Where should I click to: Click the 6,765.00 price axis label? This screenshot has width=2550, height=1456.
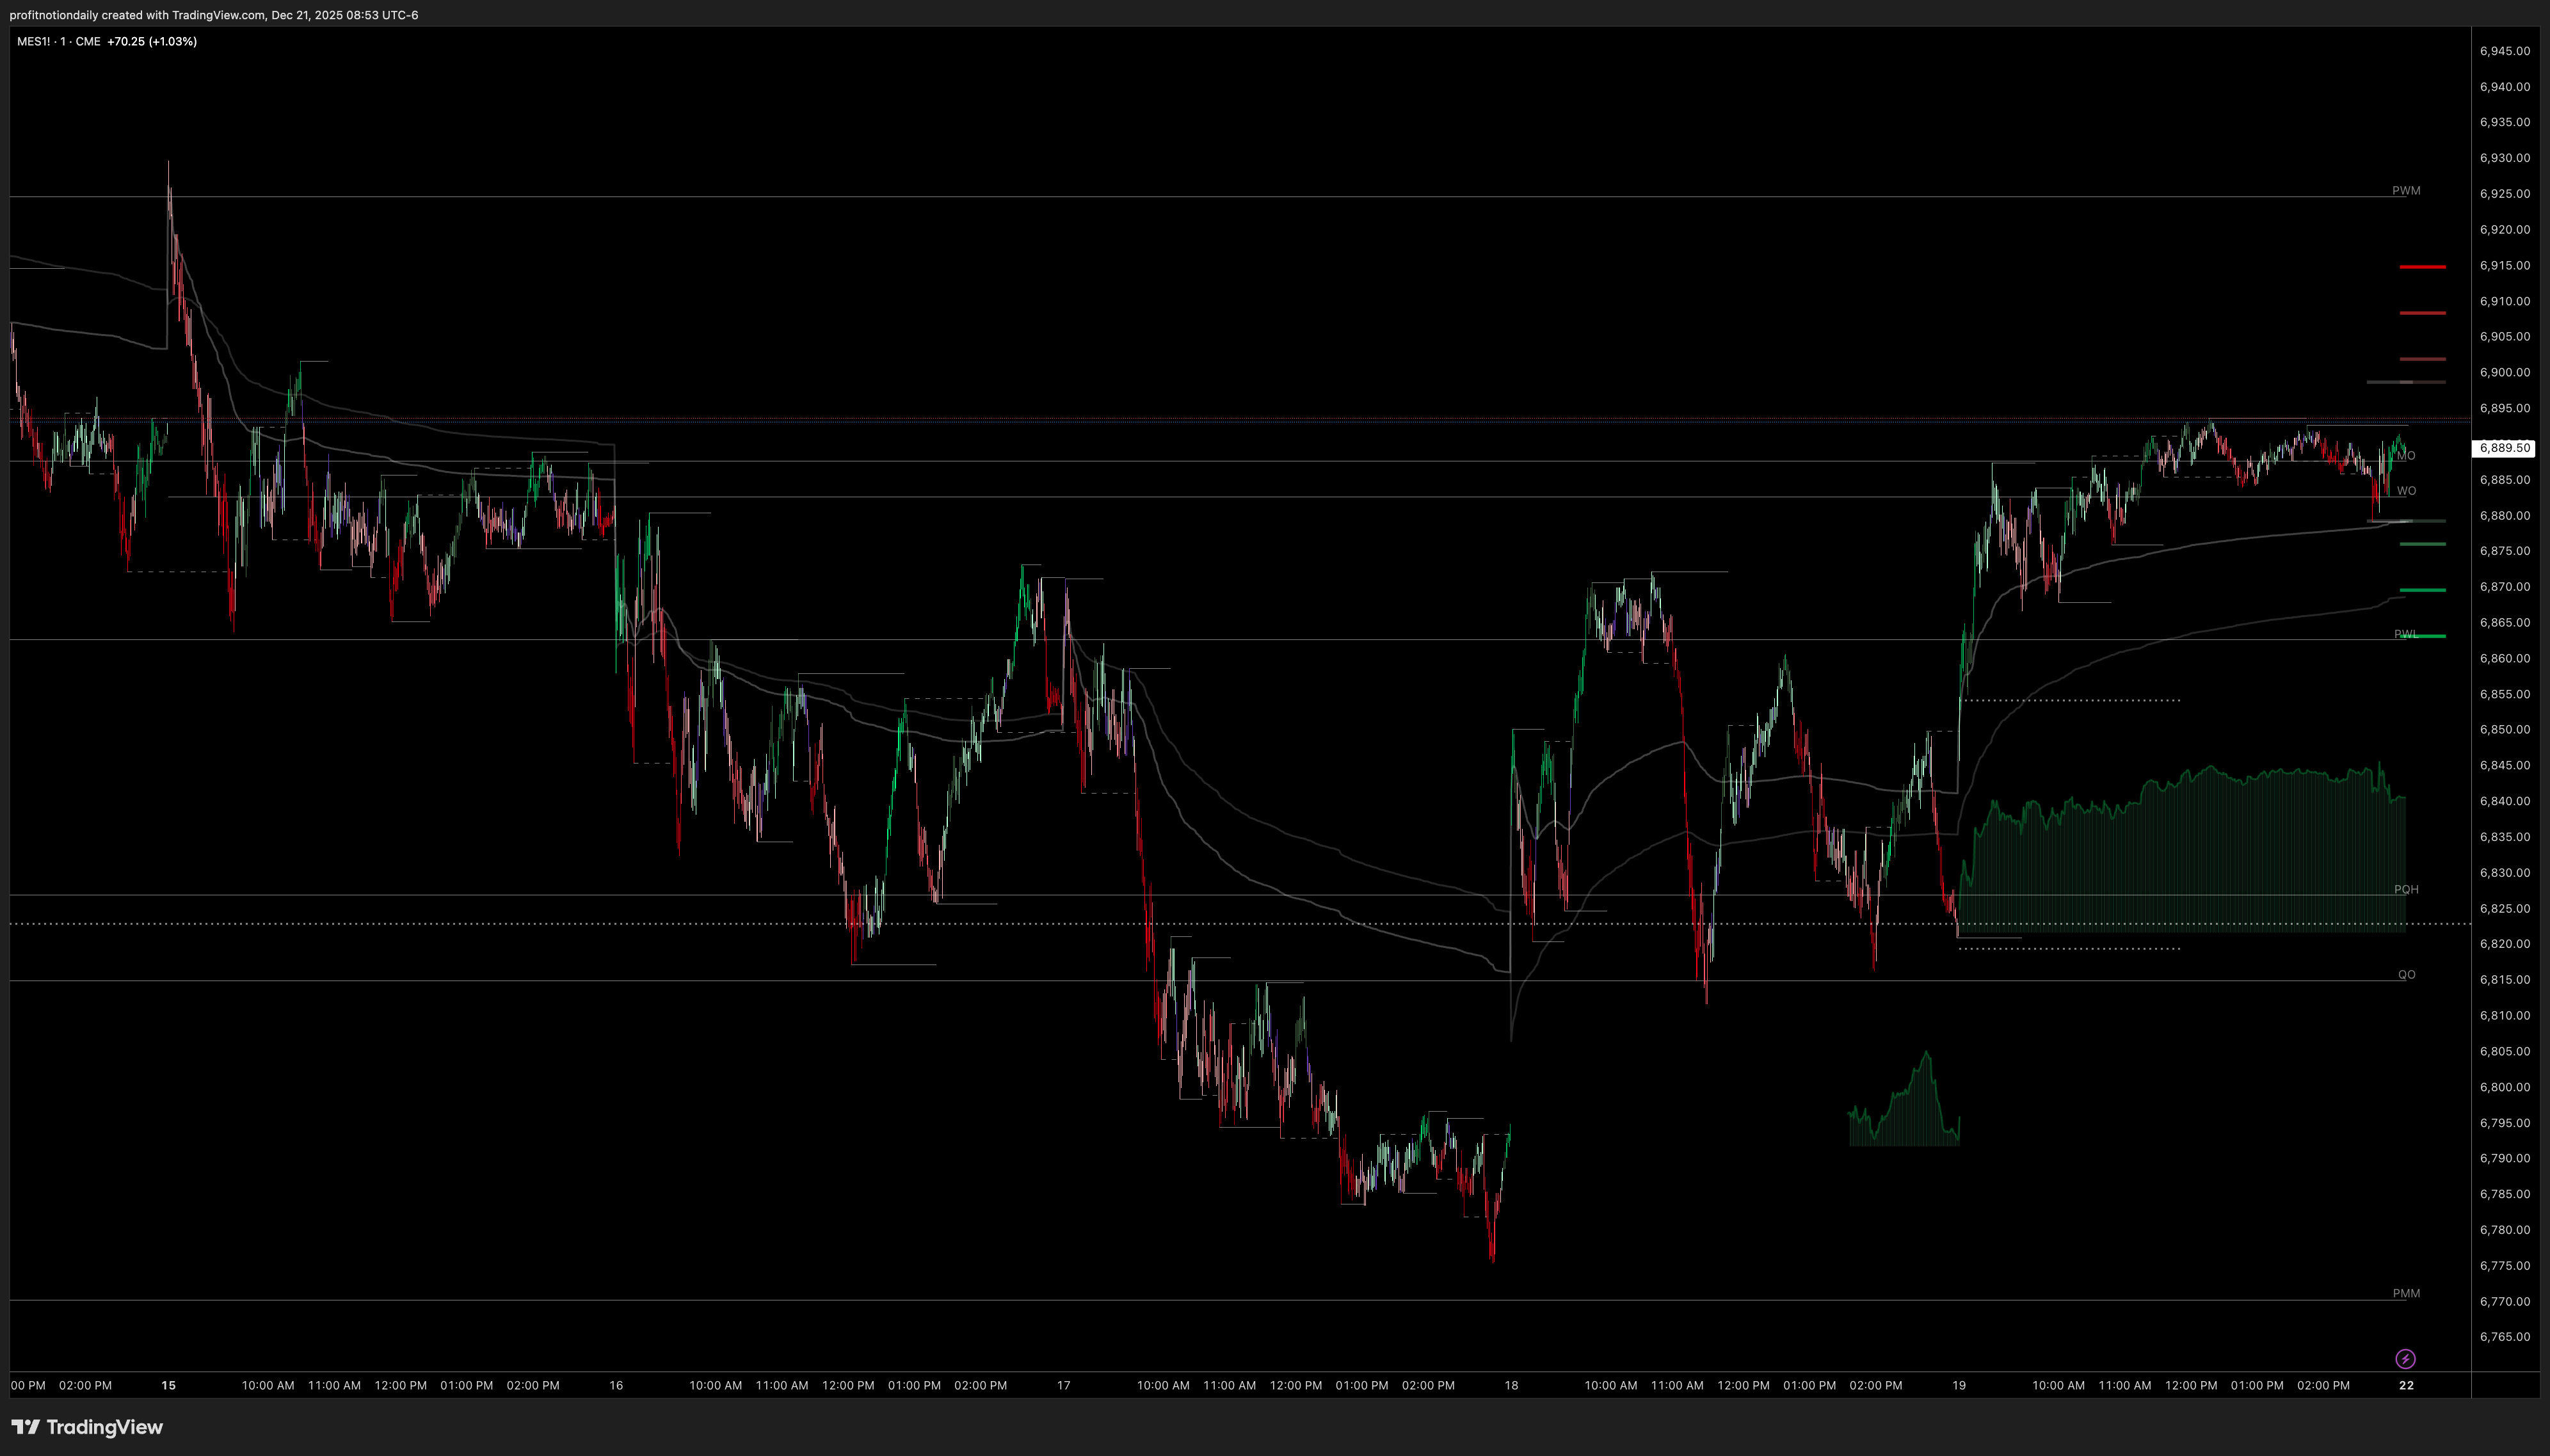click(2504, 1336)
